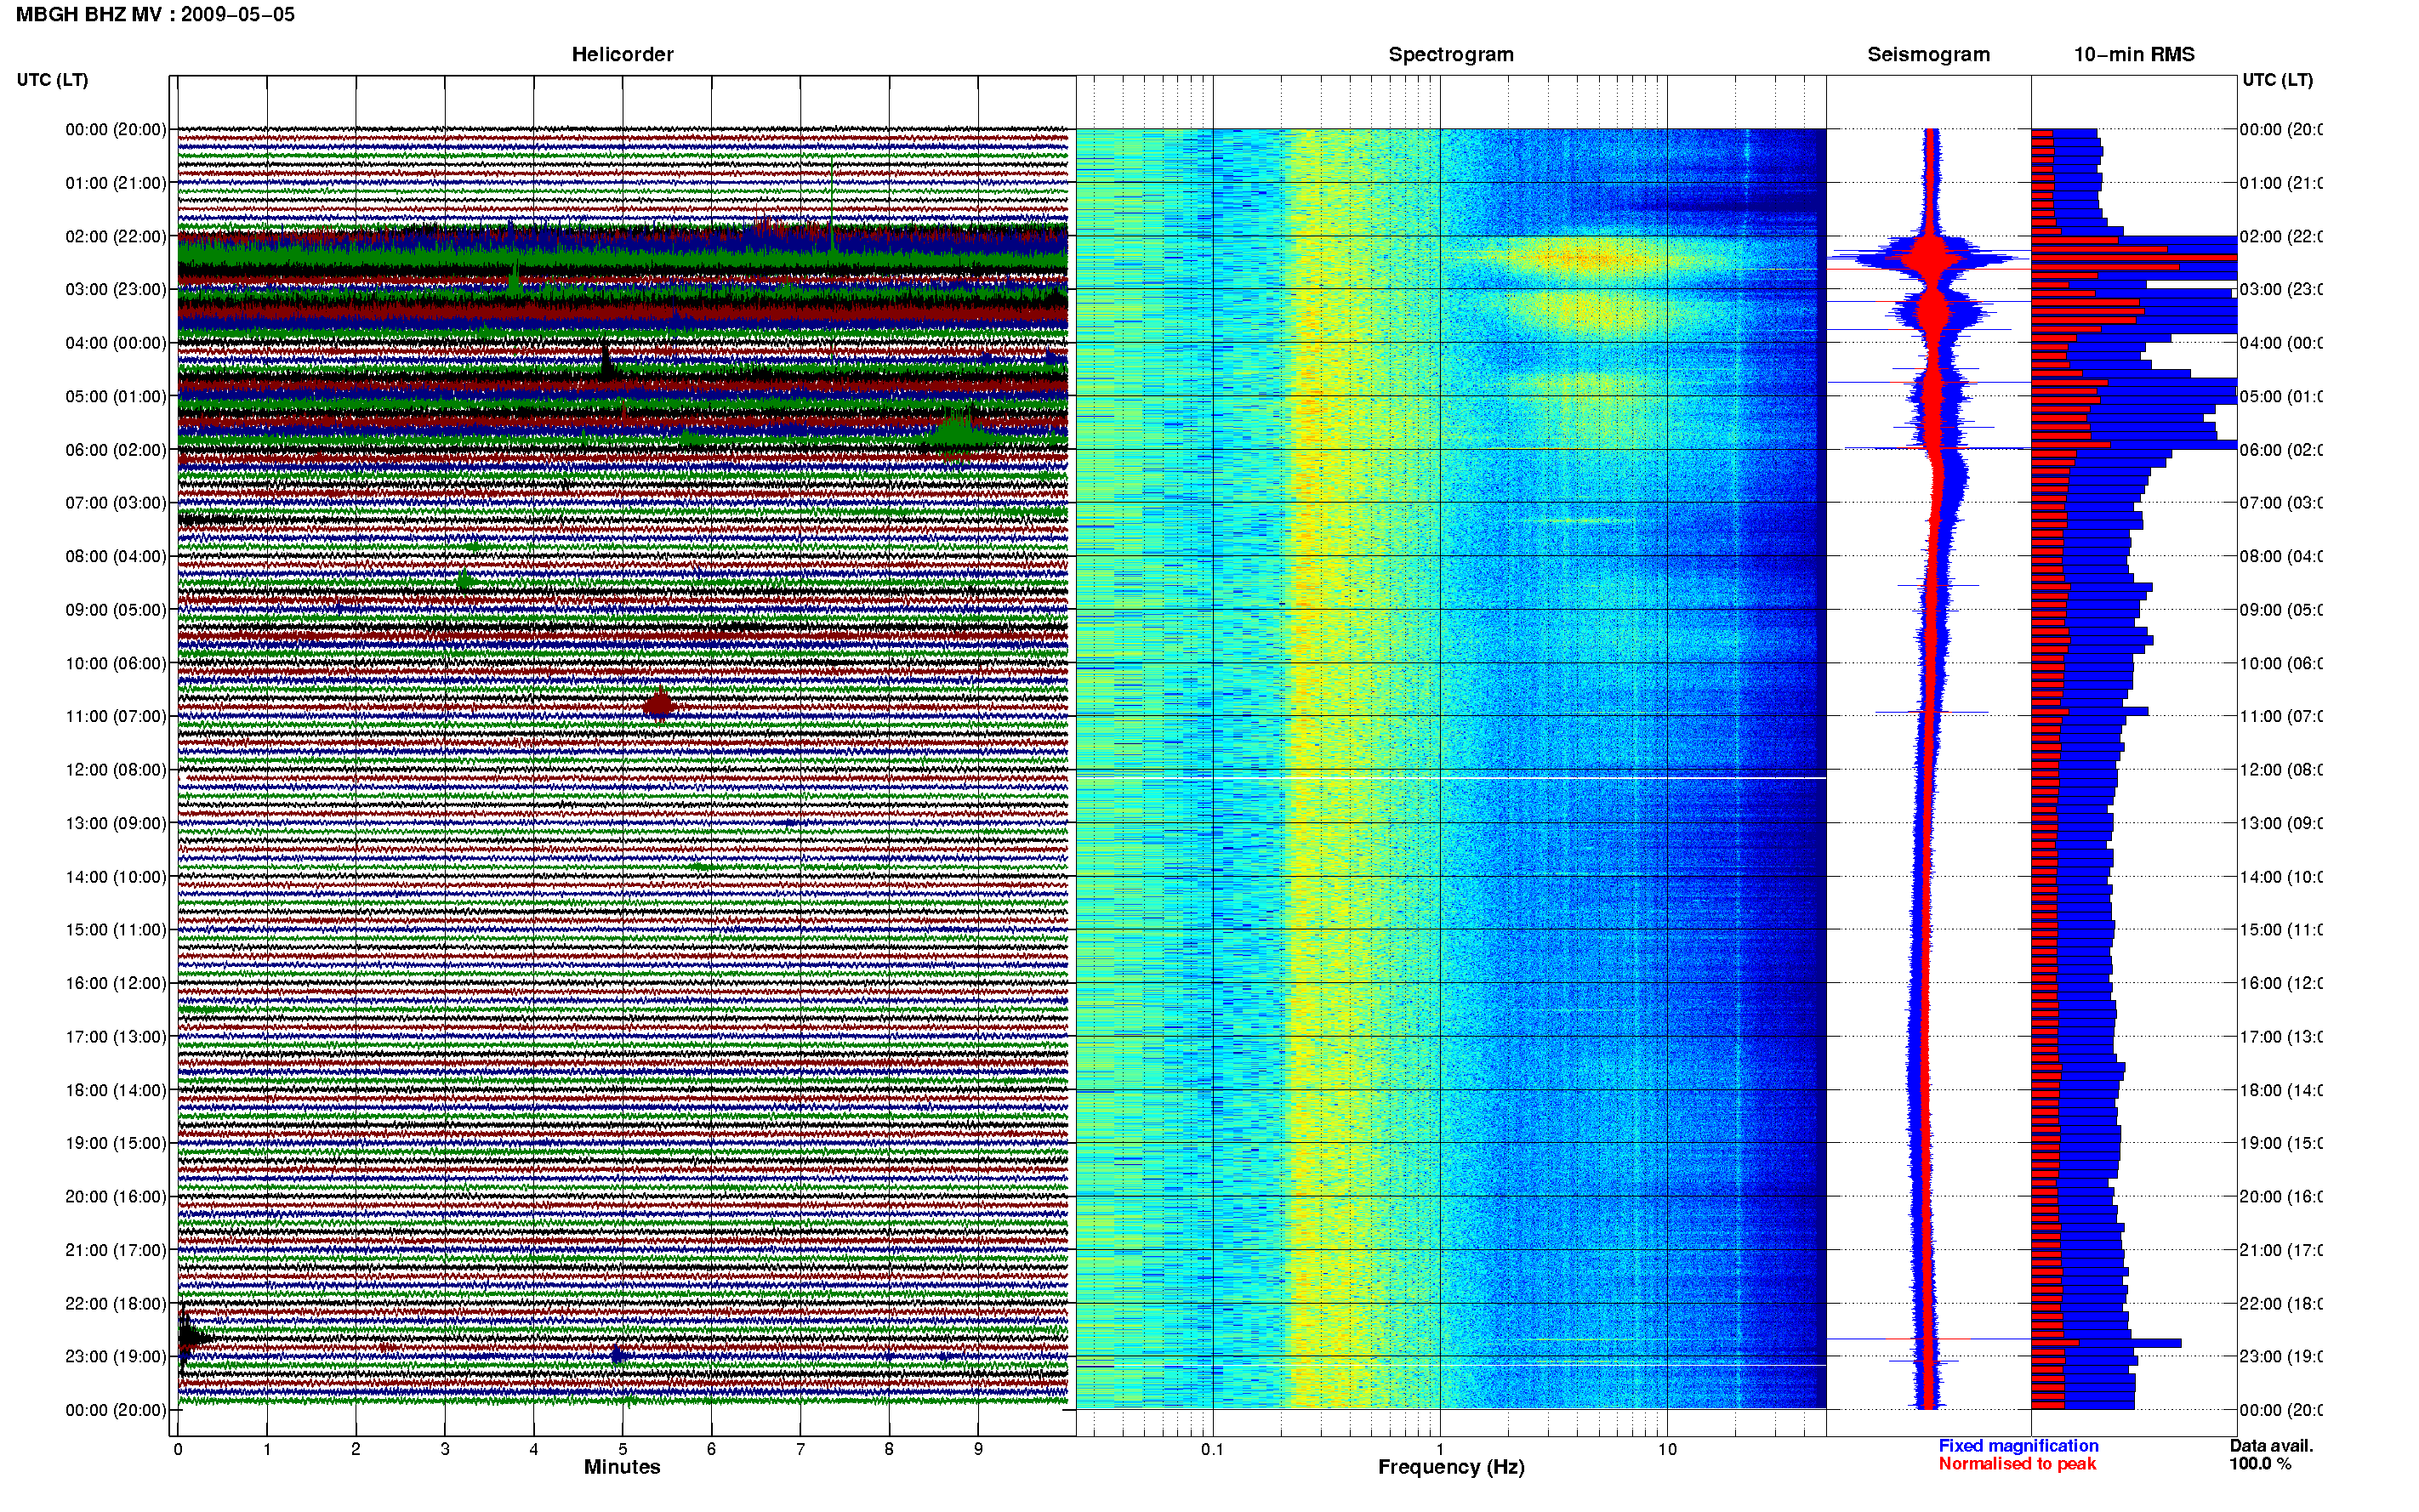Click the left '14:00 (10:00)' time label

click(116, 877)
